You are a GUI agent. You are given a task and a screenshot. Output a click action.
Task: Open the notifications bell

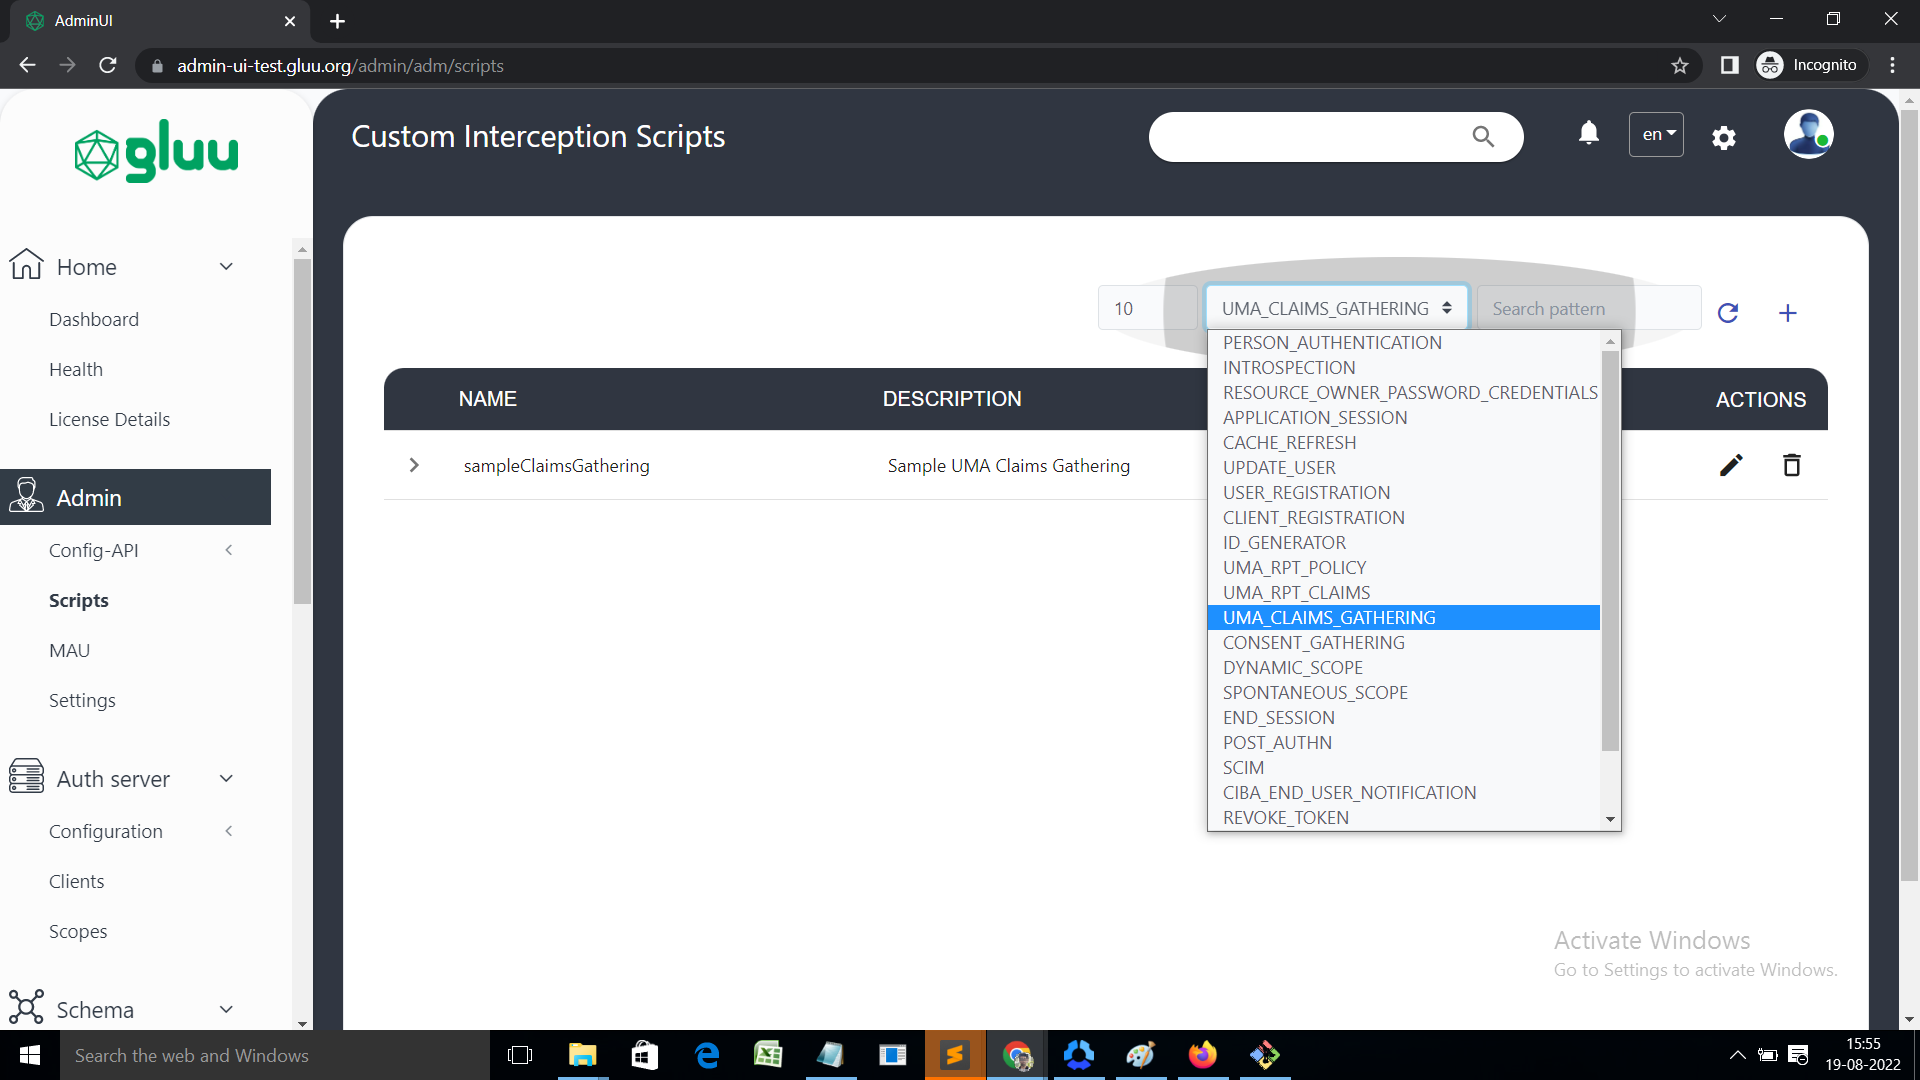[1588, 133]
